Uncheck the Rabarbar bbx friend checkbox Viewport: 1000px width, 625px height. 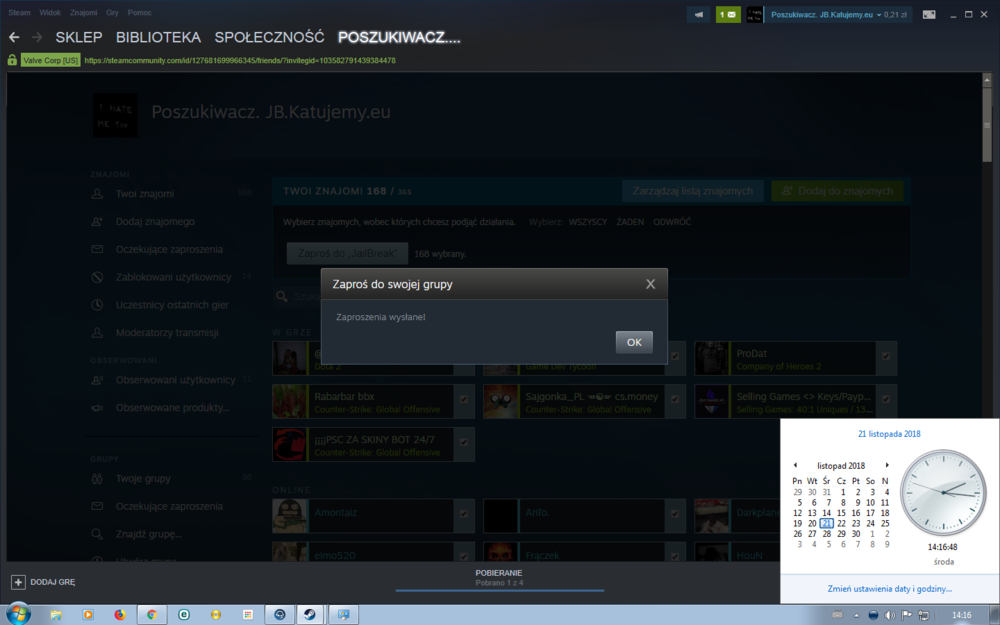coord(464,399)
